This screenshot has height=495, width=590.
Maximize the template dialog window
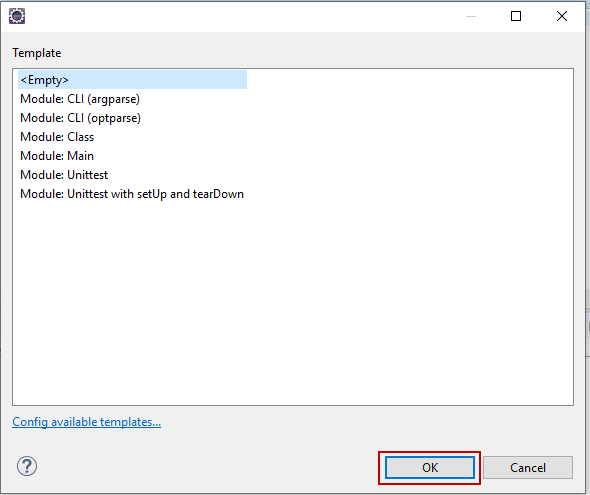tap(516, 16)
